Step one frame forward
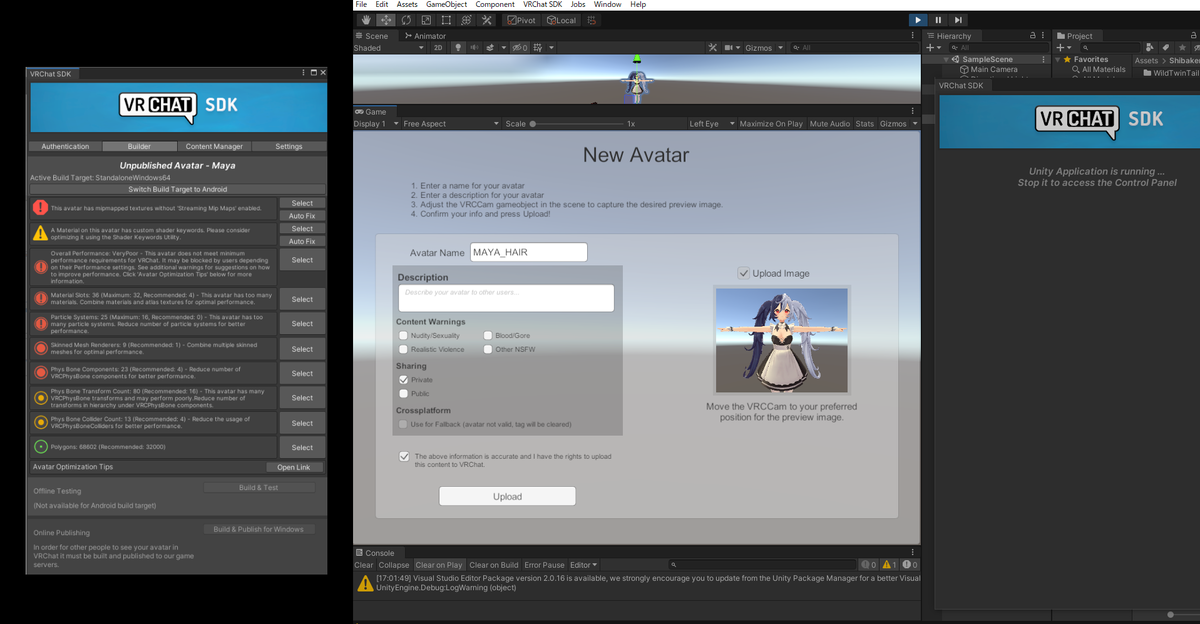Image resolution: width=1200 pixels, height=624 pixels. [958, 20]
